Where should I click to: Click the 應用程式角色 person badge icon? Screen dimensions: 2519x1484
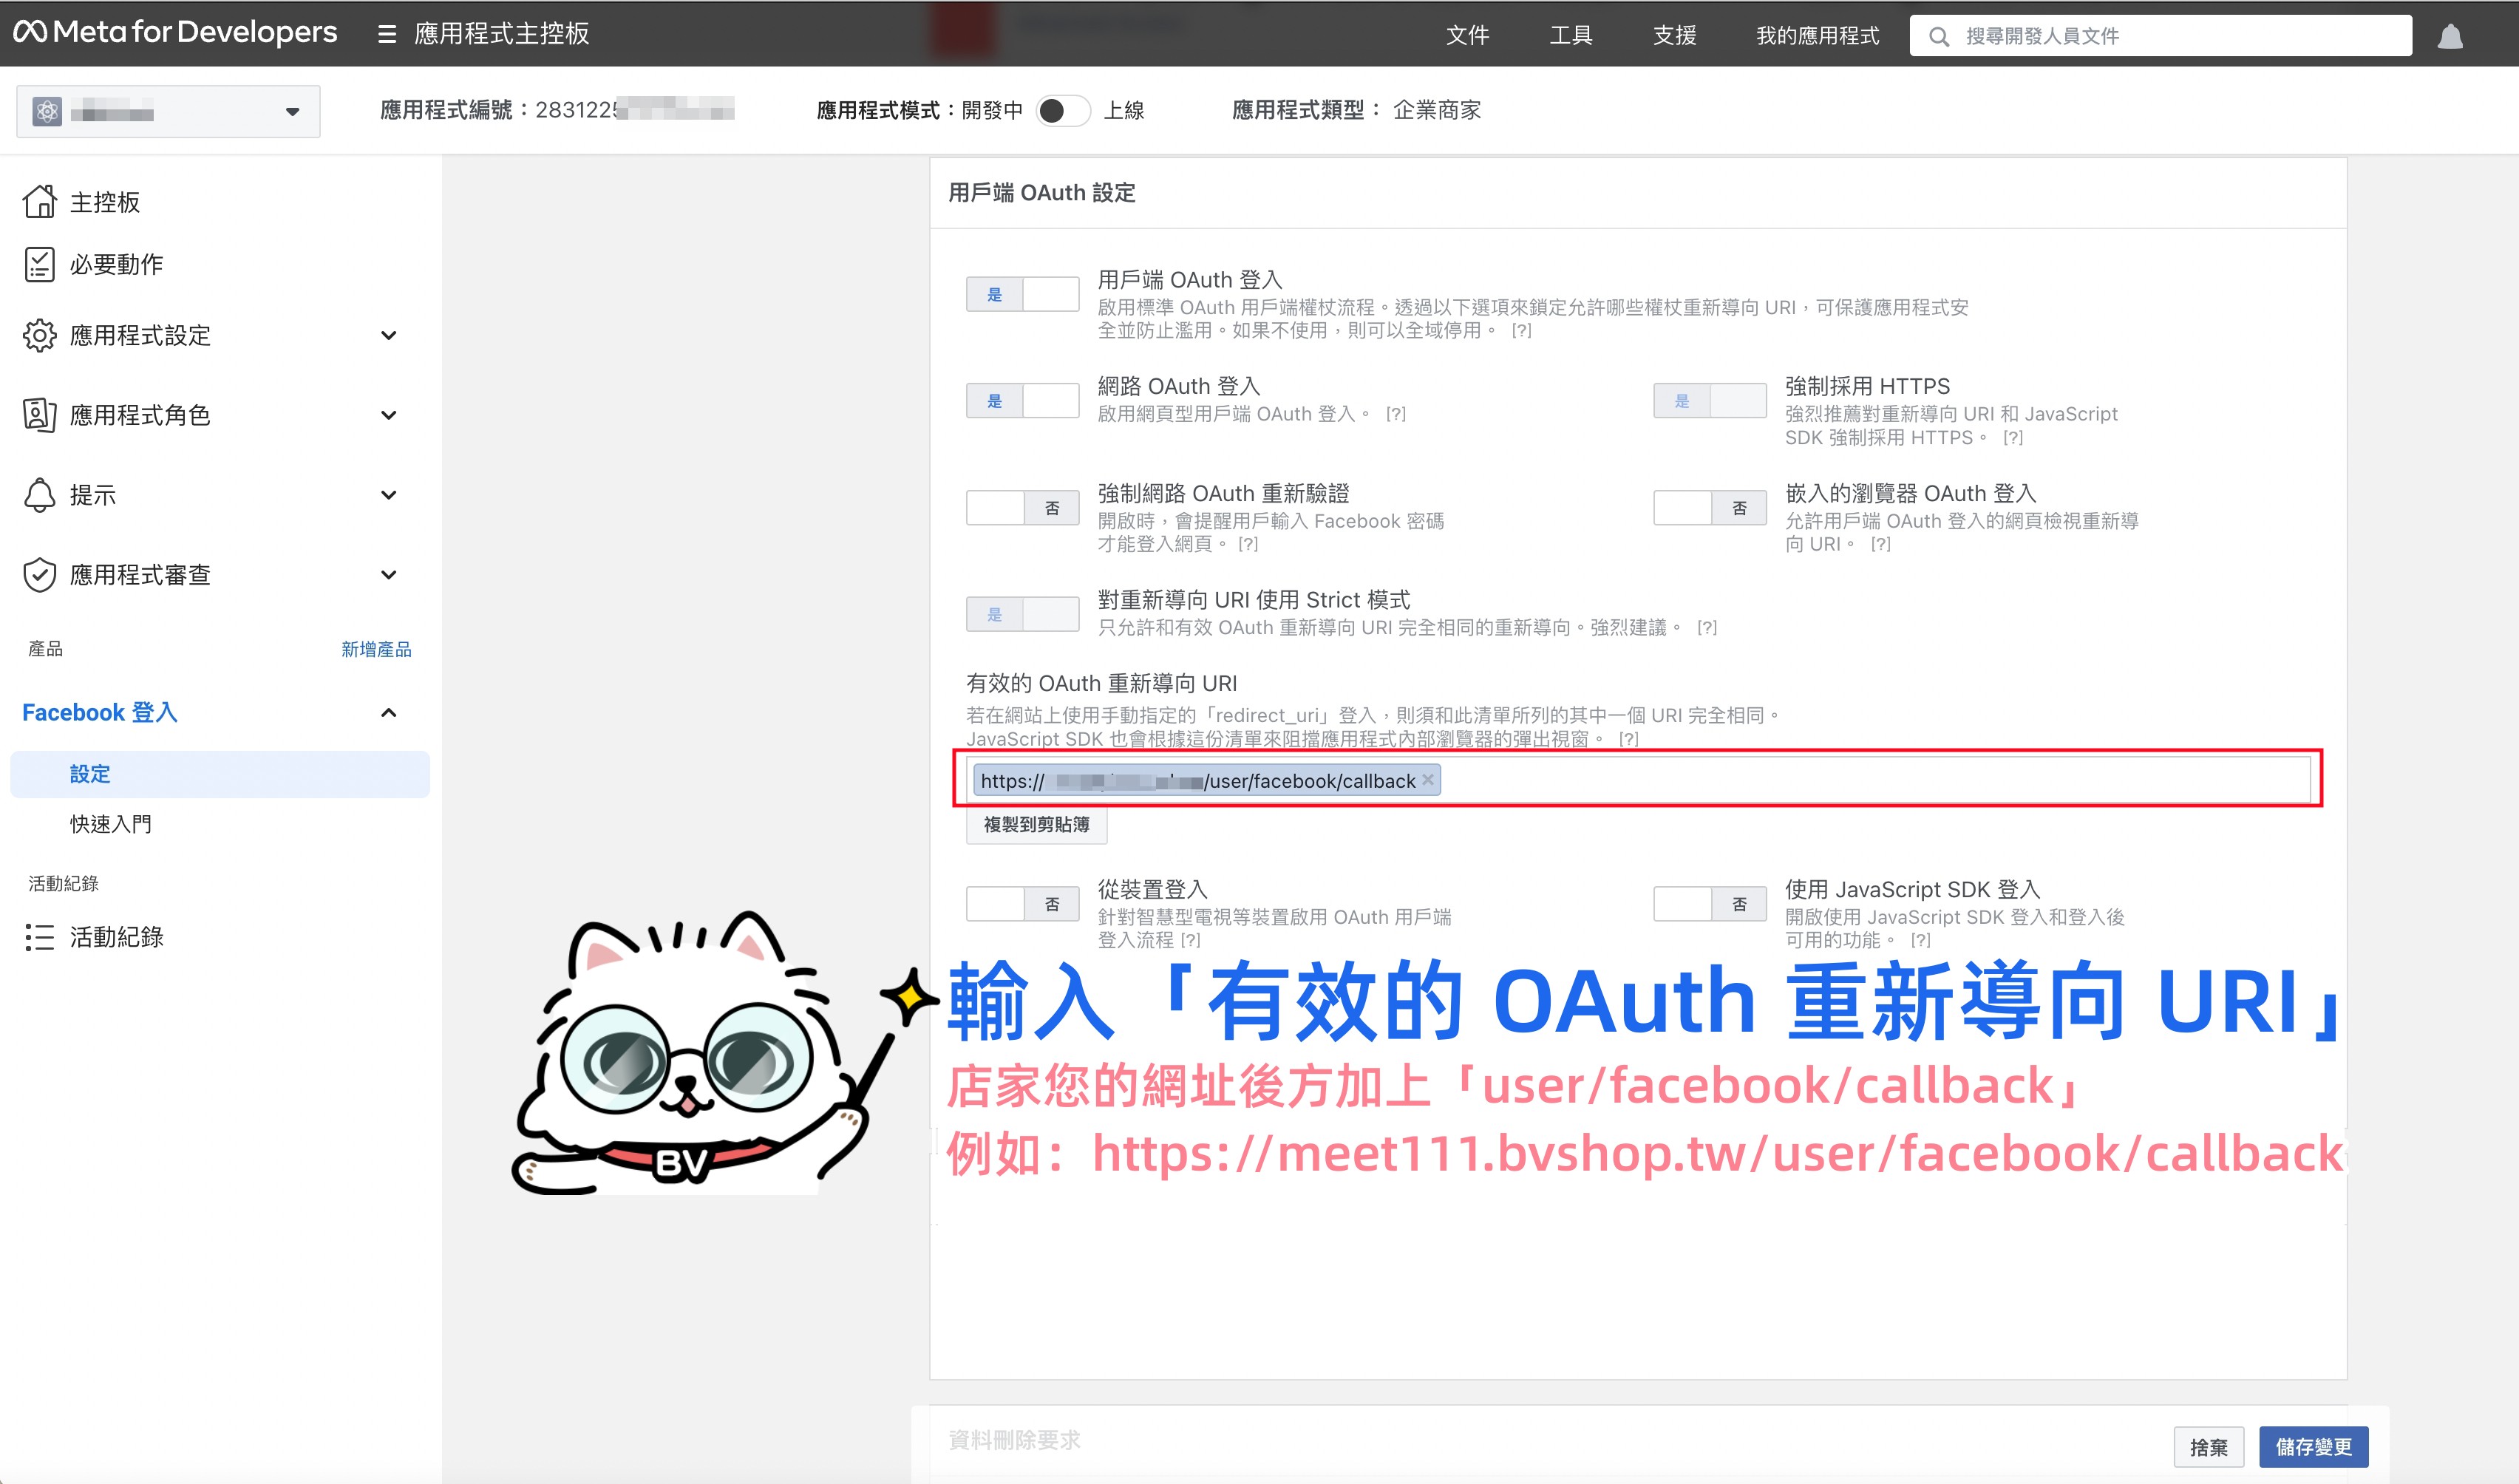tap(40, 415)
